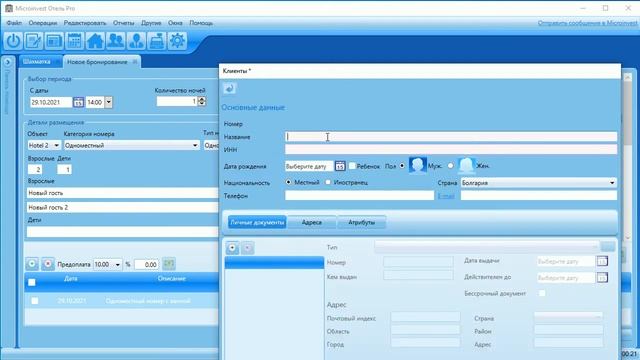Open the Другие menu

click(151, 23)
